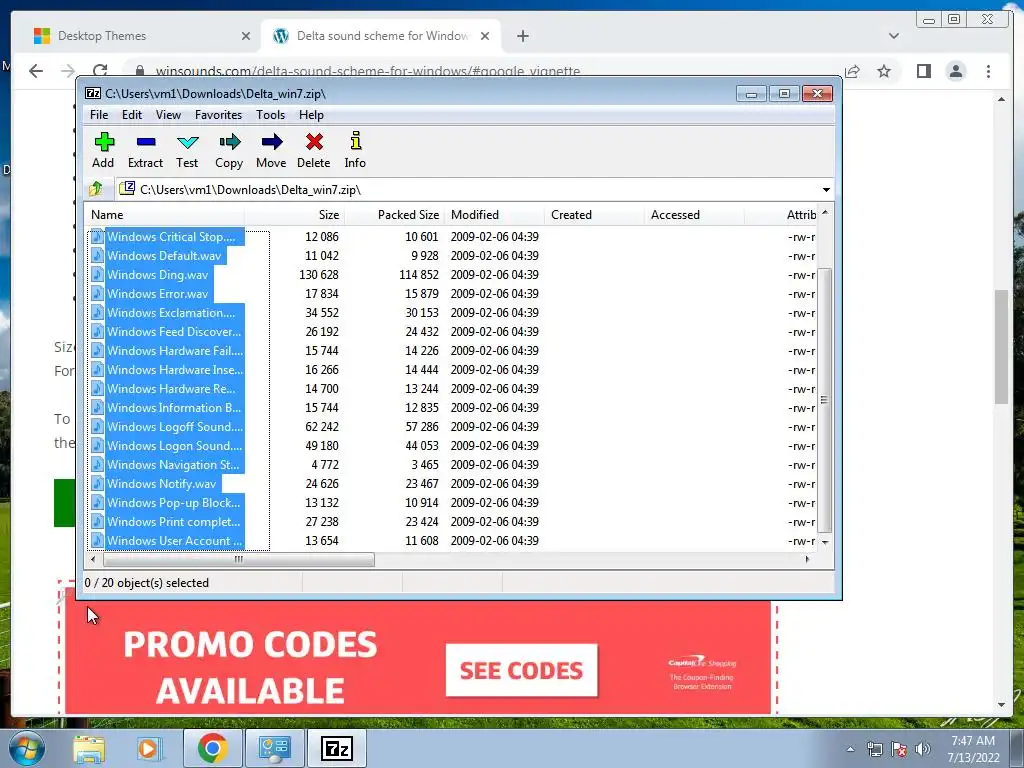Sort by Modified column header

[494, 215]
